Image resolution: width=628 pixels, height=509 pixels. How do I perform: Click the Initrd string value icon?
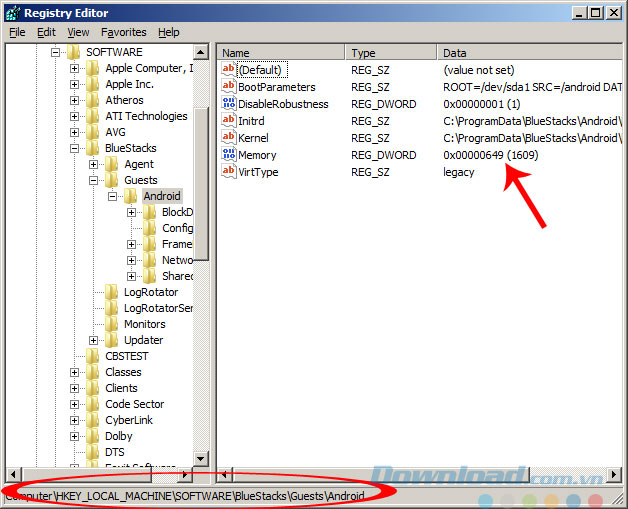[229, 121]
